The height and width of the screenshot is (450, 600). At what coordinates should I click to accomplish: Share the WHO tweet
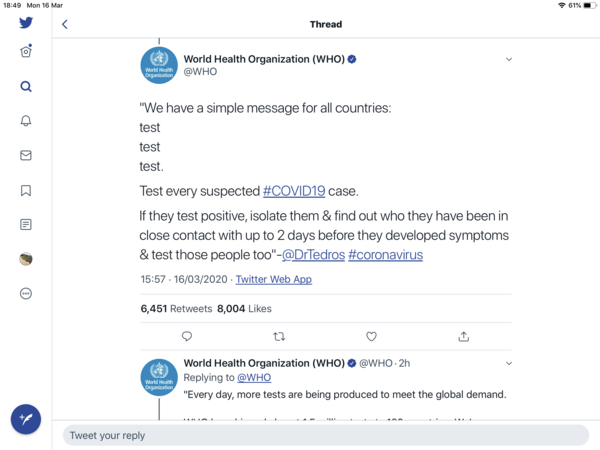pyautogui.click(x=463, y=337)
